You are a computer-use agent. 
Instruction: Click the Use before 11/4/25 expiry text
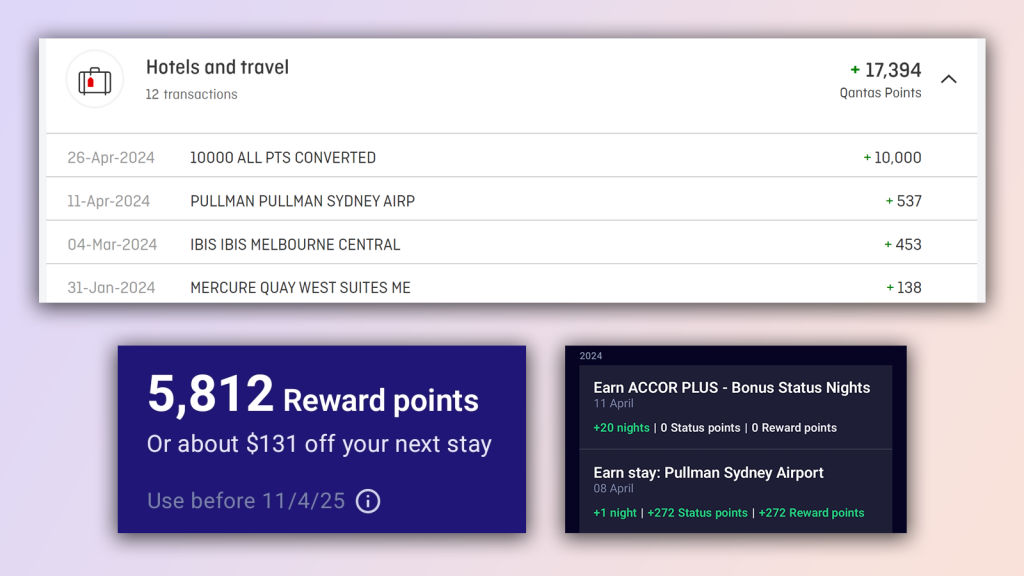click(x=246, y=501)
